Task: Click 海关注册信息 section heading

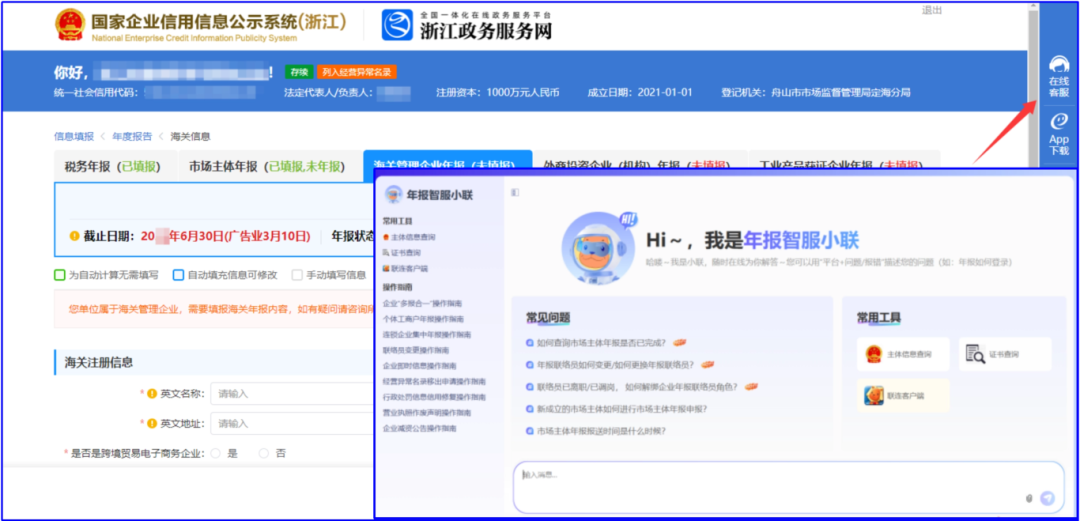Action: click(99, 362)
